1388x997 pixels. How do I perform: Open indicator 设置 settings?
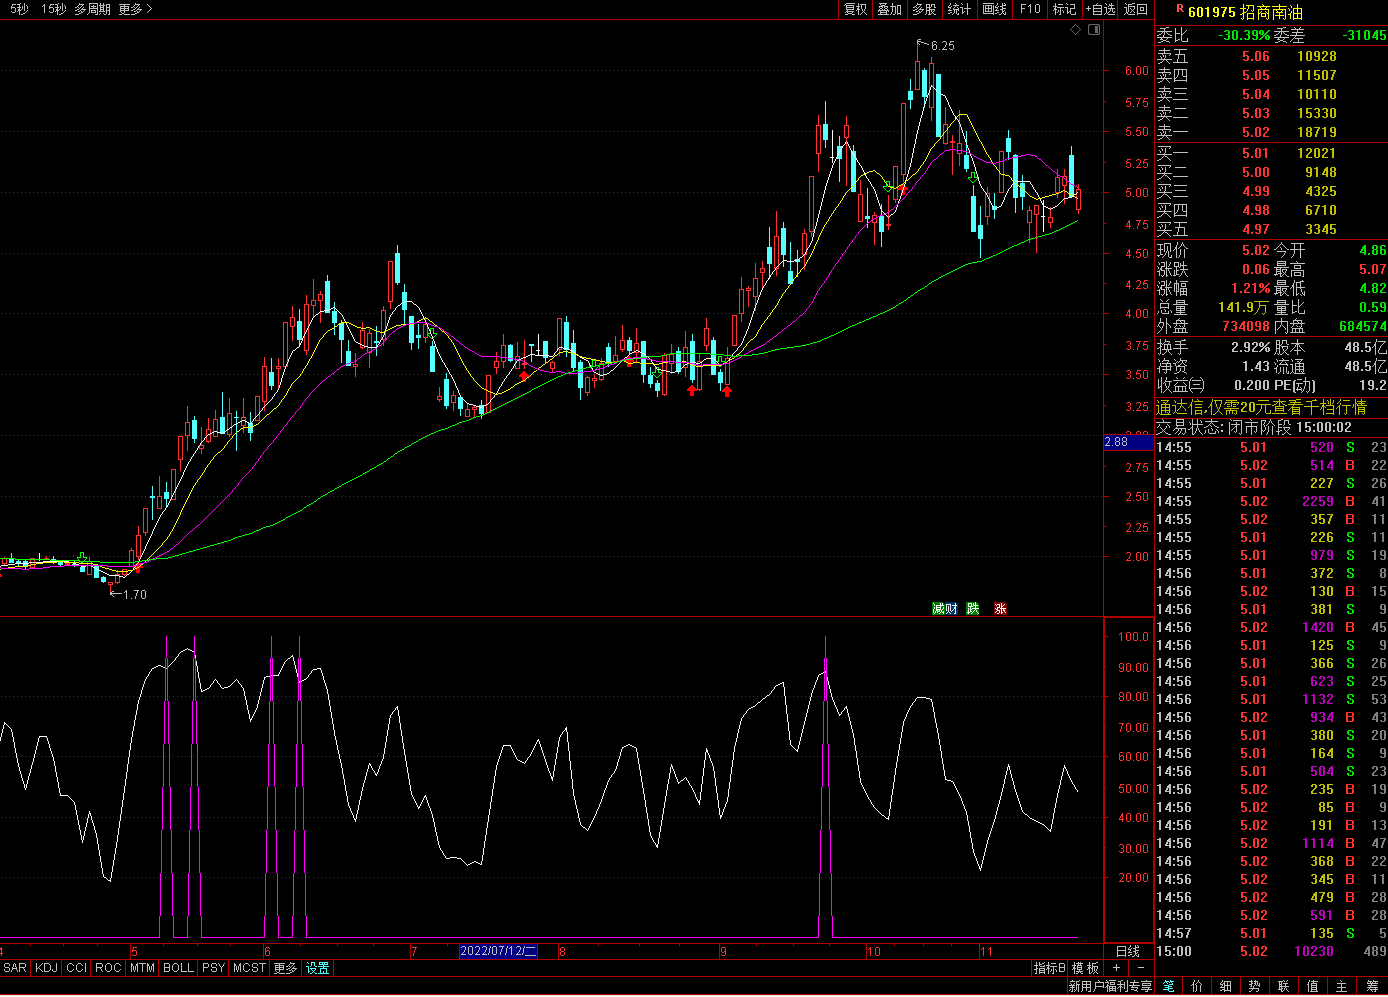(318, 968)
